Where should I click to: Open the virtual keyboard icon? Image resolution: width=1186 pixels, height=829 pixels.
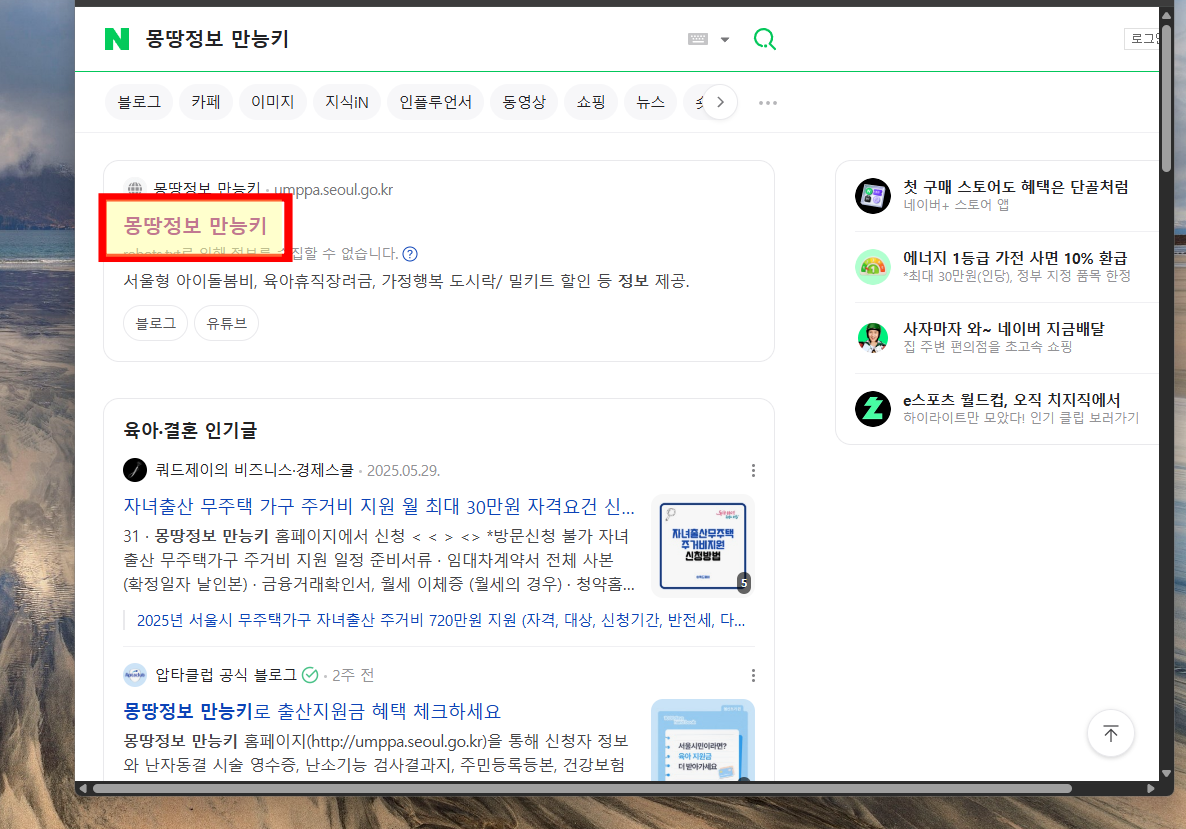pyautogui.click(x=697, y=39)
